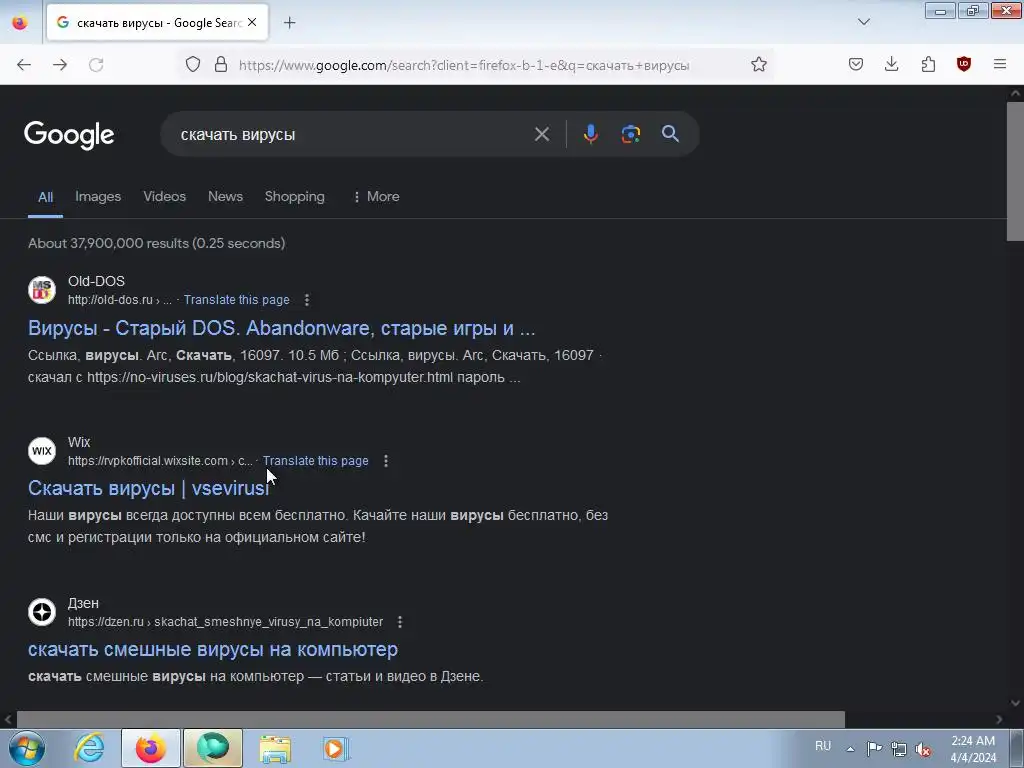Expand the list all tabs chevron

click(863, 22)
